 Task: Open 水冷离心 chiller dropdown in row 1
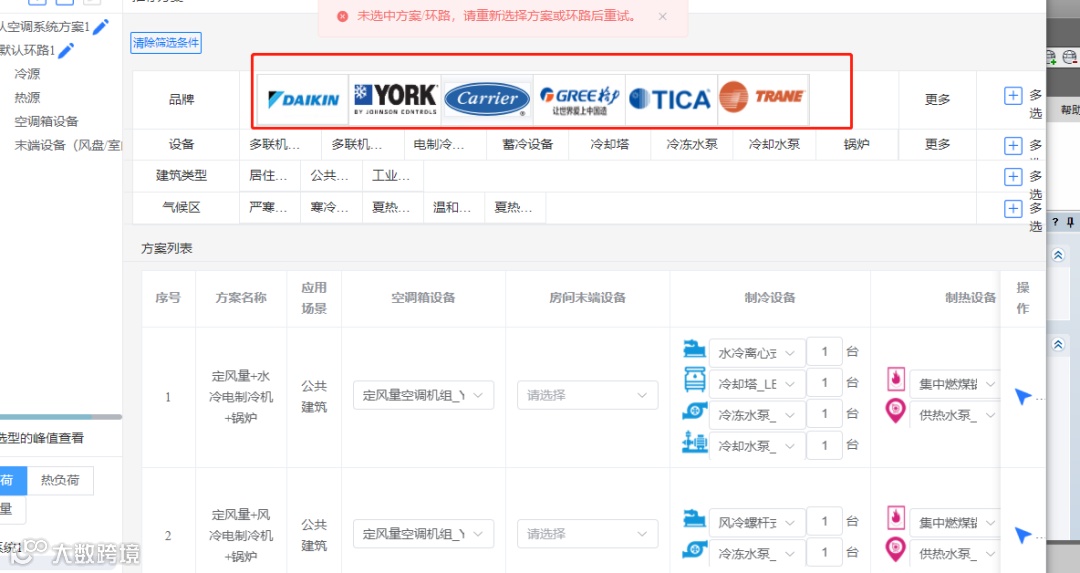pos(756,353)
